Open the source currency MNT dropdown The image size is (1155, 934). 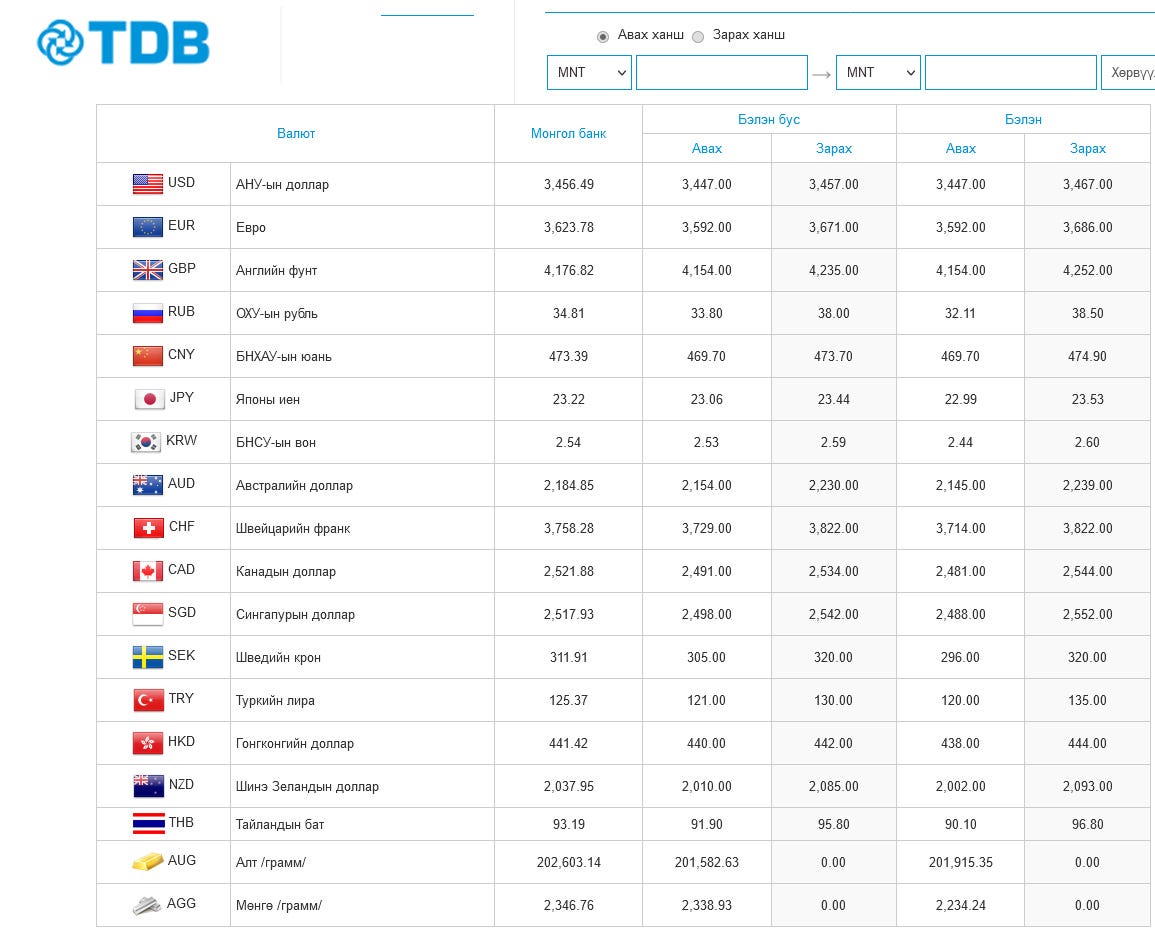(589, 72)
